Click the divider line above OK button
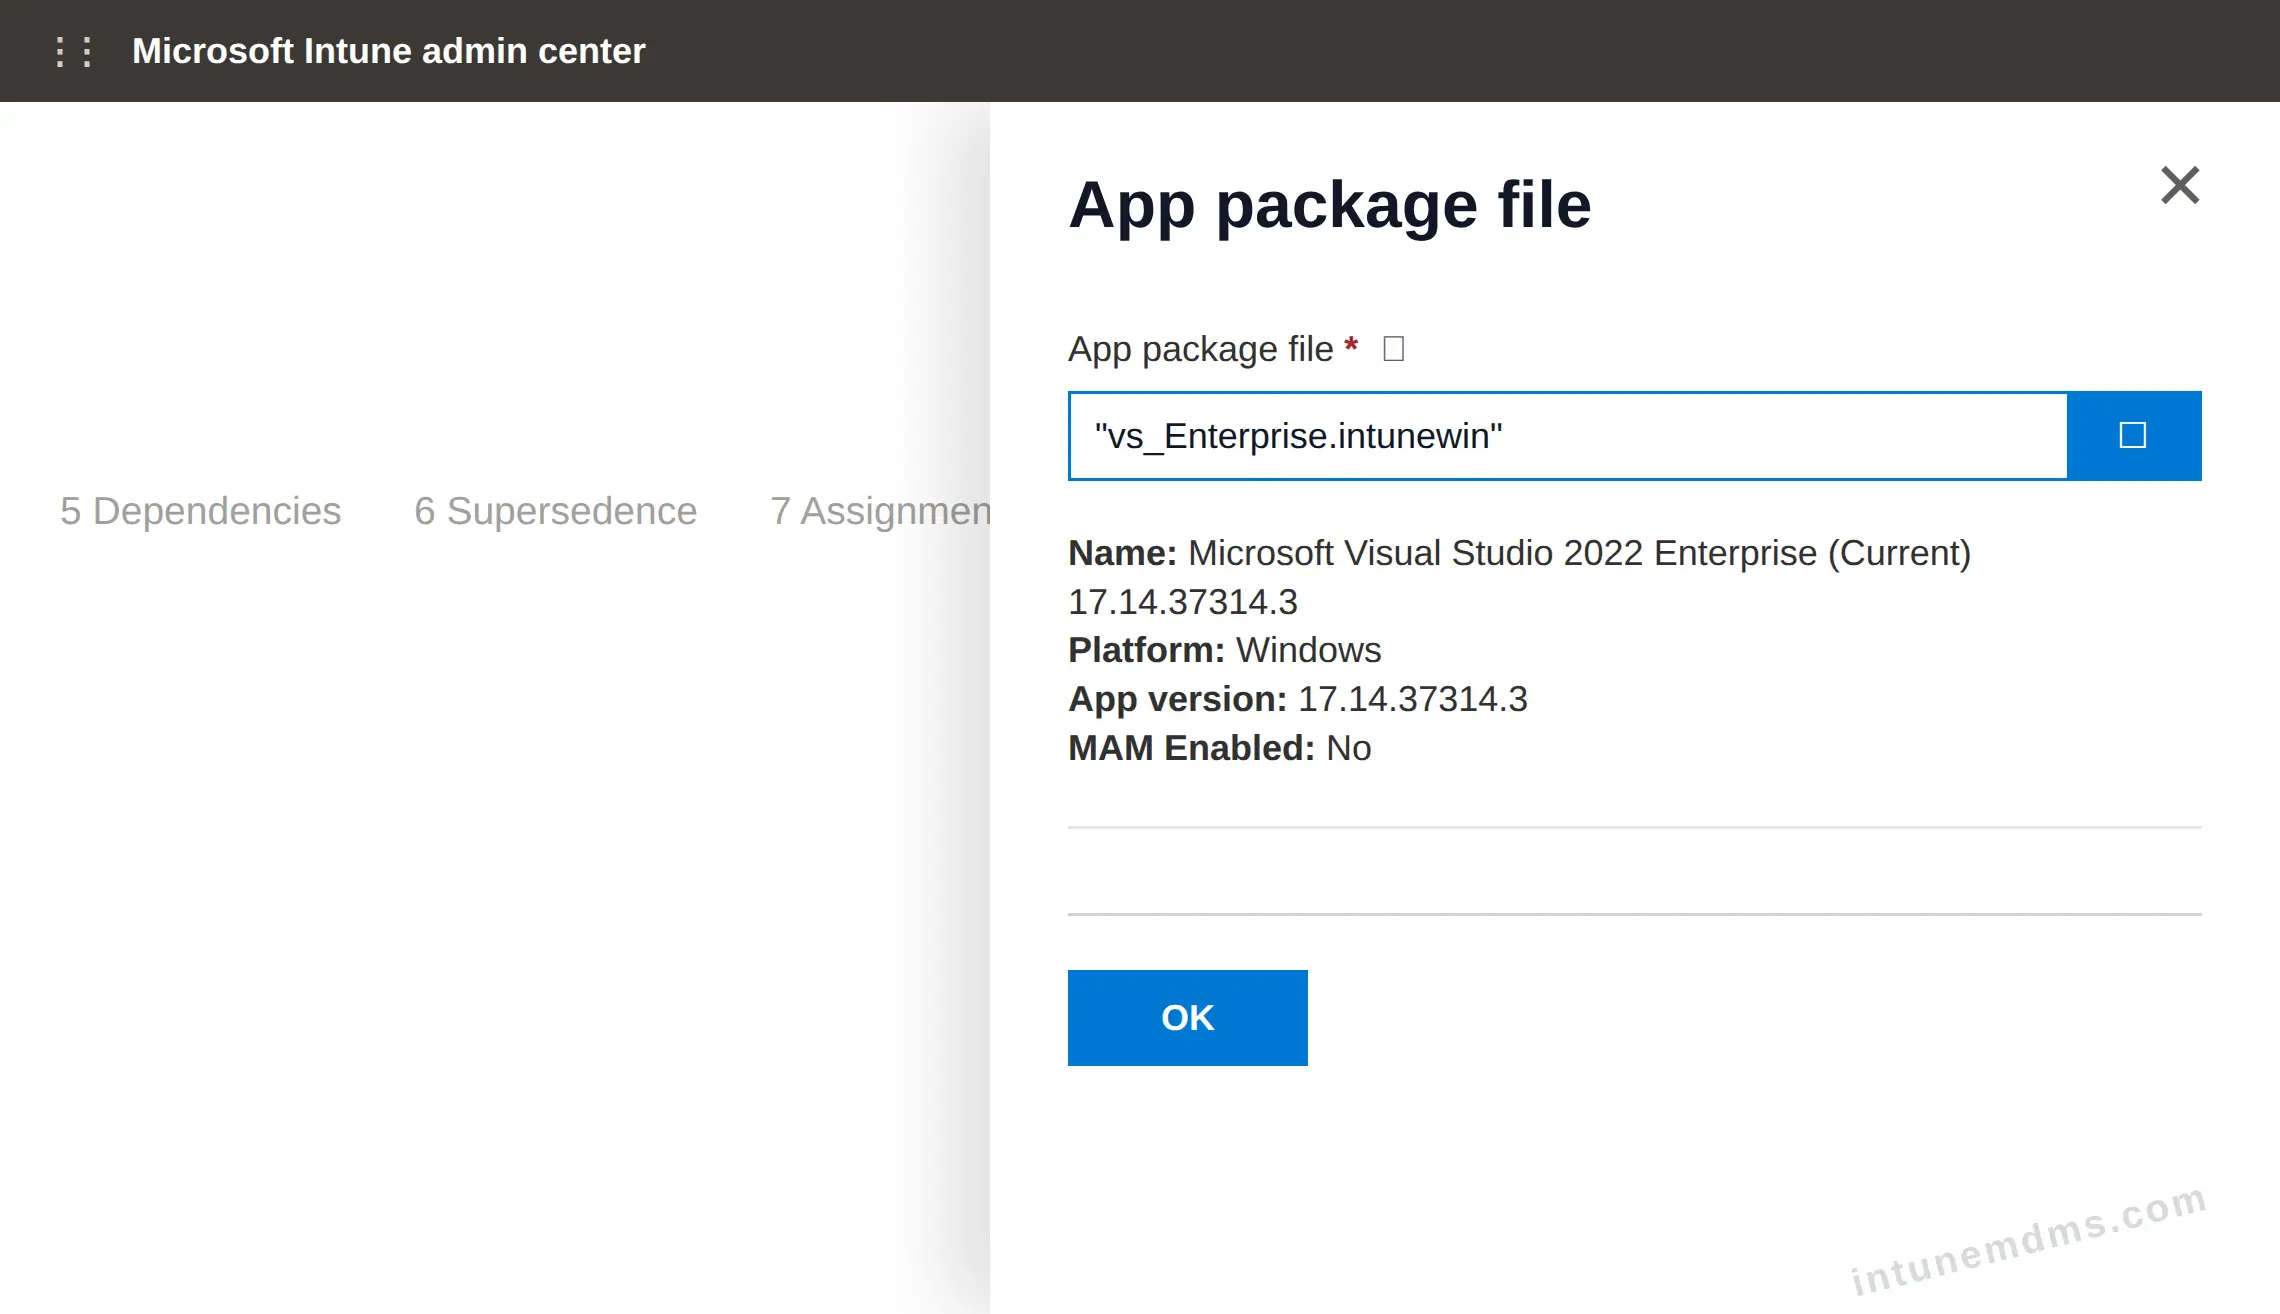 click(x=1635, y=914)
